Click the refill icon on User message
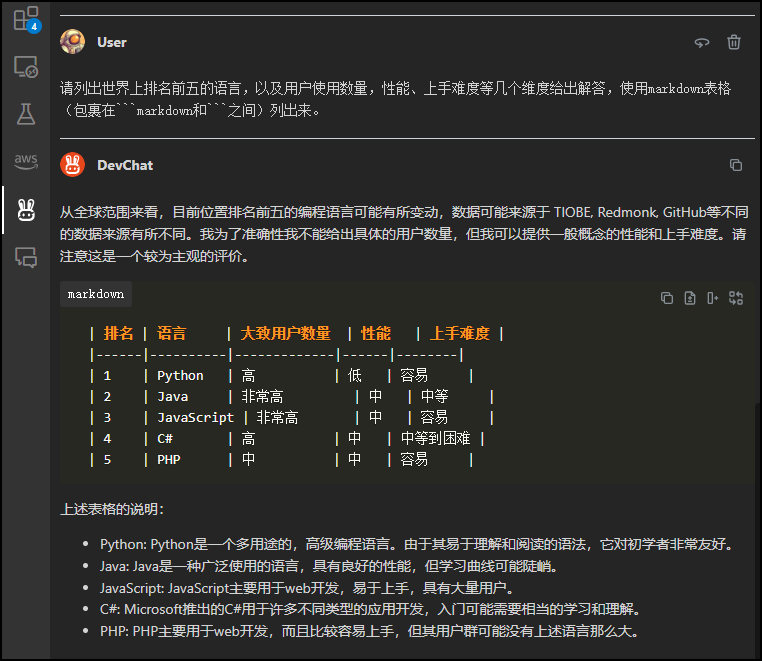This screenshot has height=661, width=762. click(x=701, y=43)
